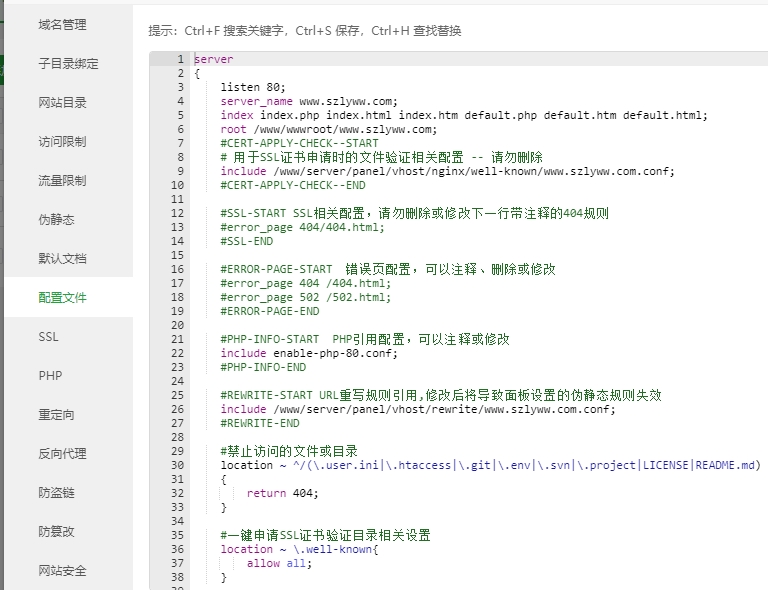
Task: Go to 网站安全 tab
Action: (x=63, y=571)
